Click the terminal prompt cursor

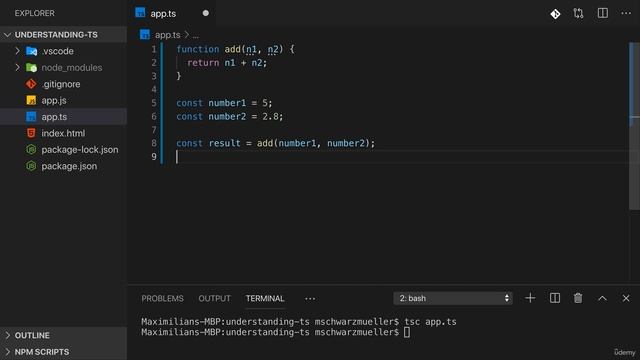[x=407, y=332]
